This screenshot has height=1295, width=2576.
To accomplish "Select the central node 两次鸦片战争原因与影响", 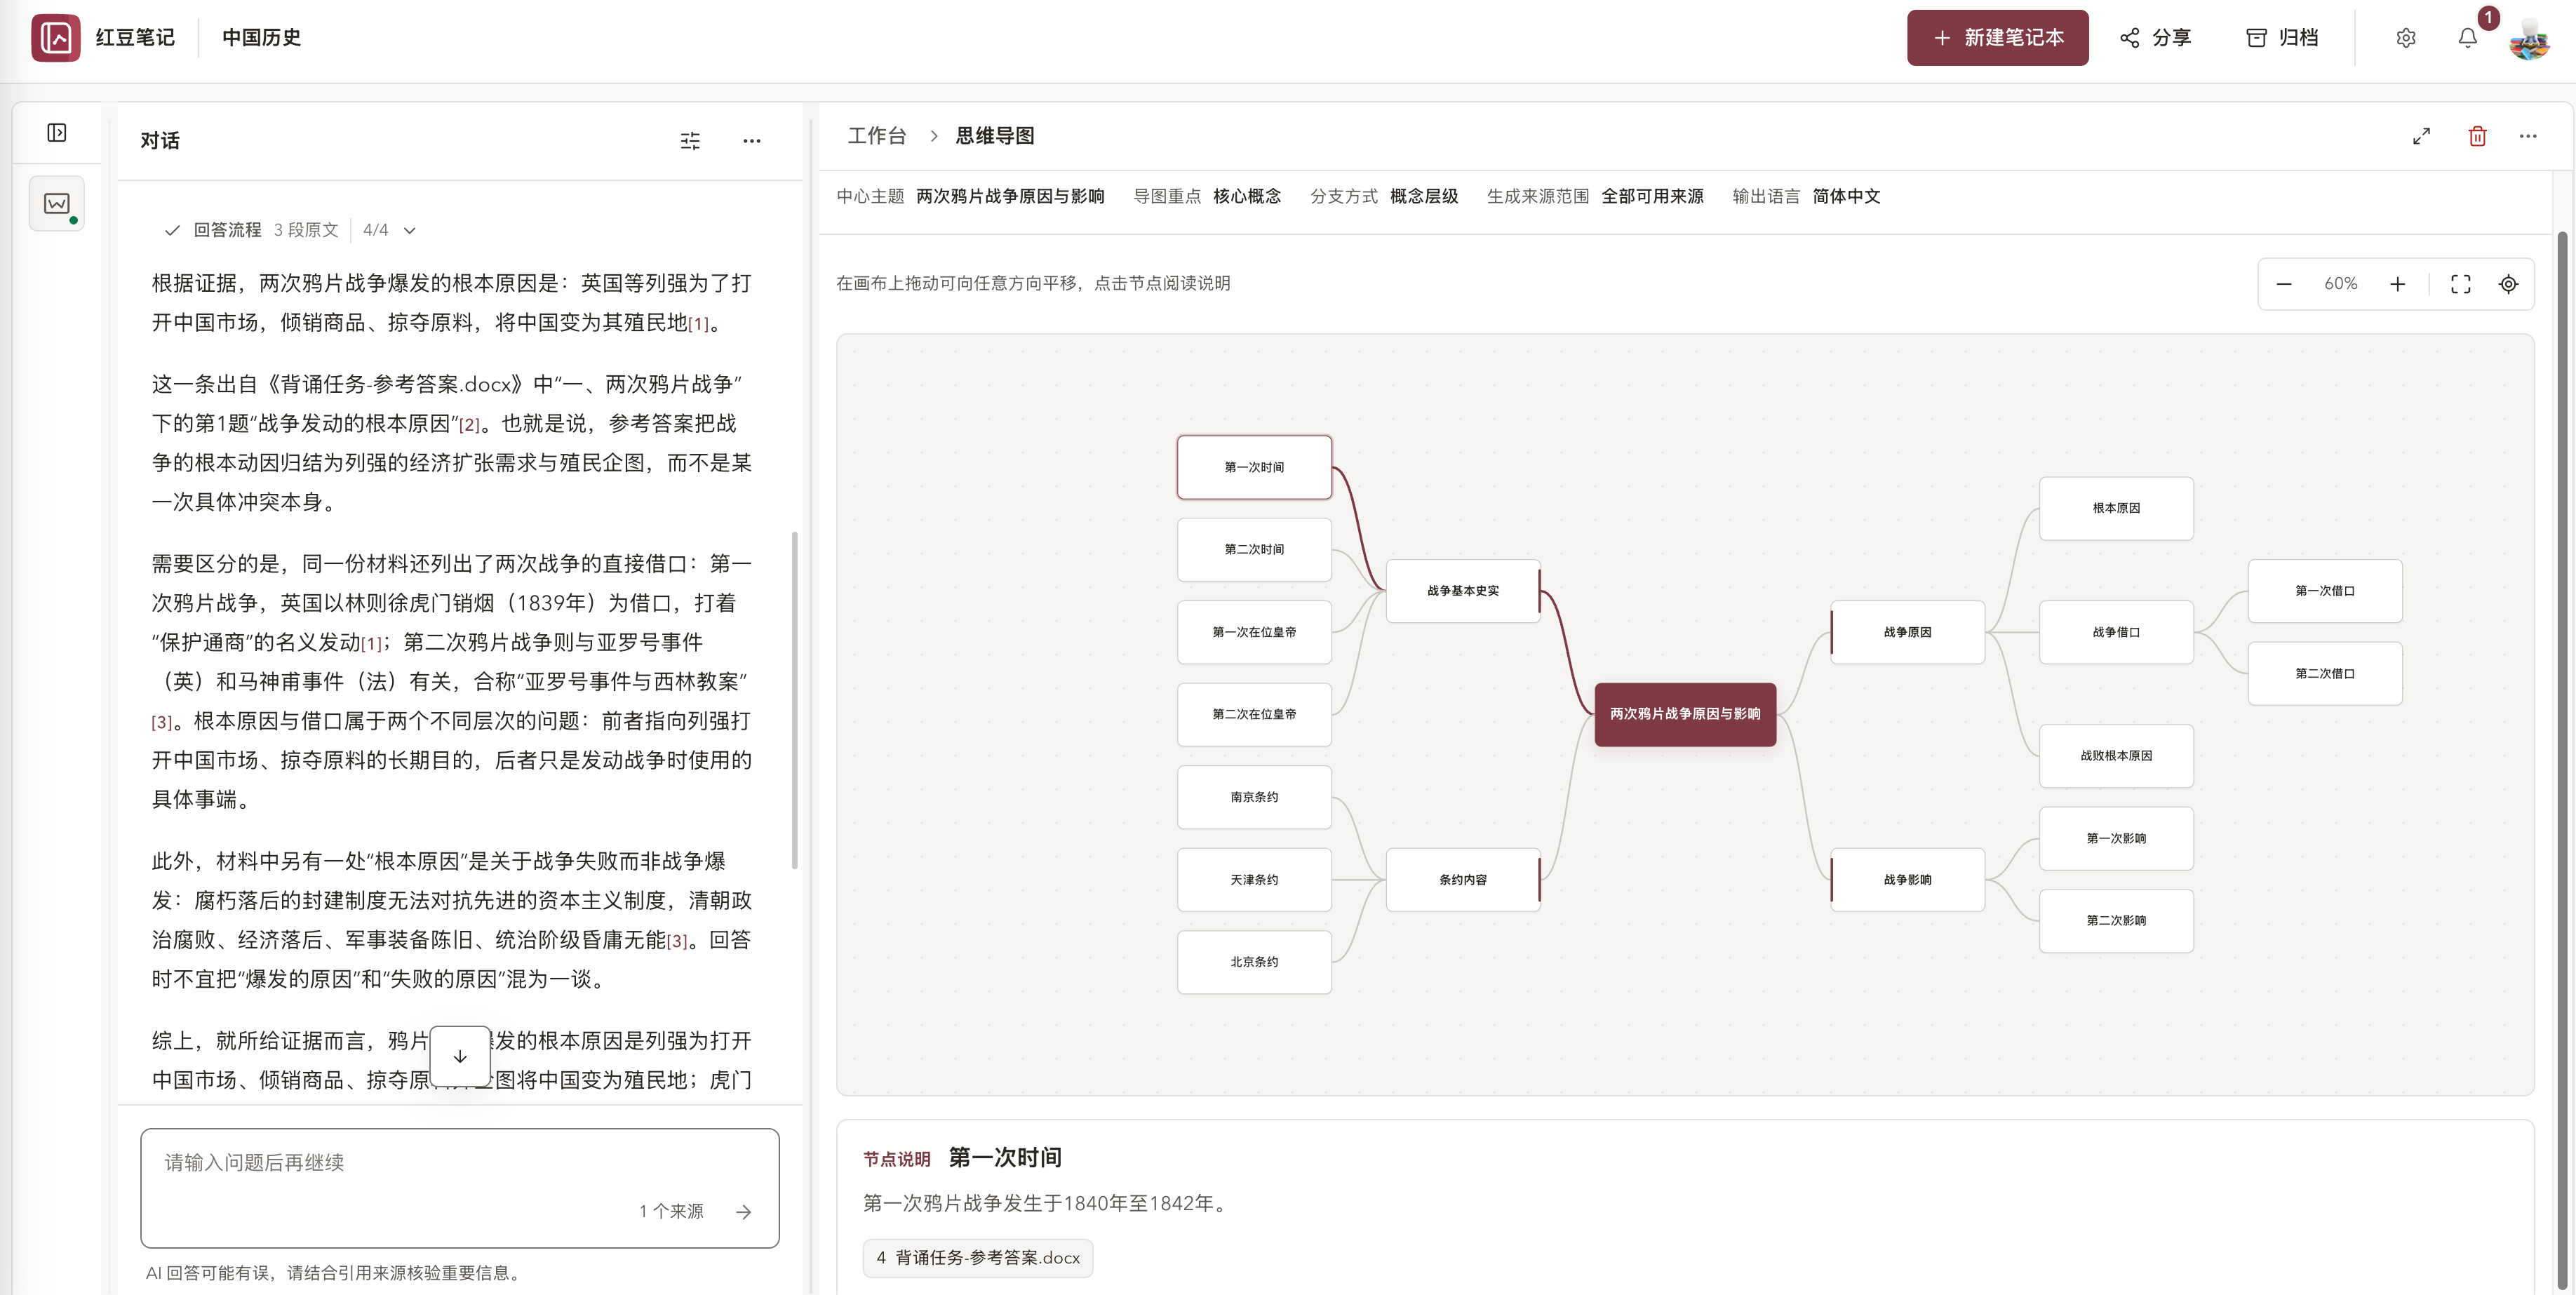I will point(1685,714).
